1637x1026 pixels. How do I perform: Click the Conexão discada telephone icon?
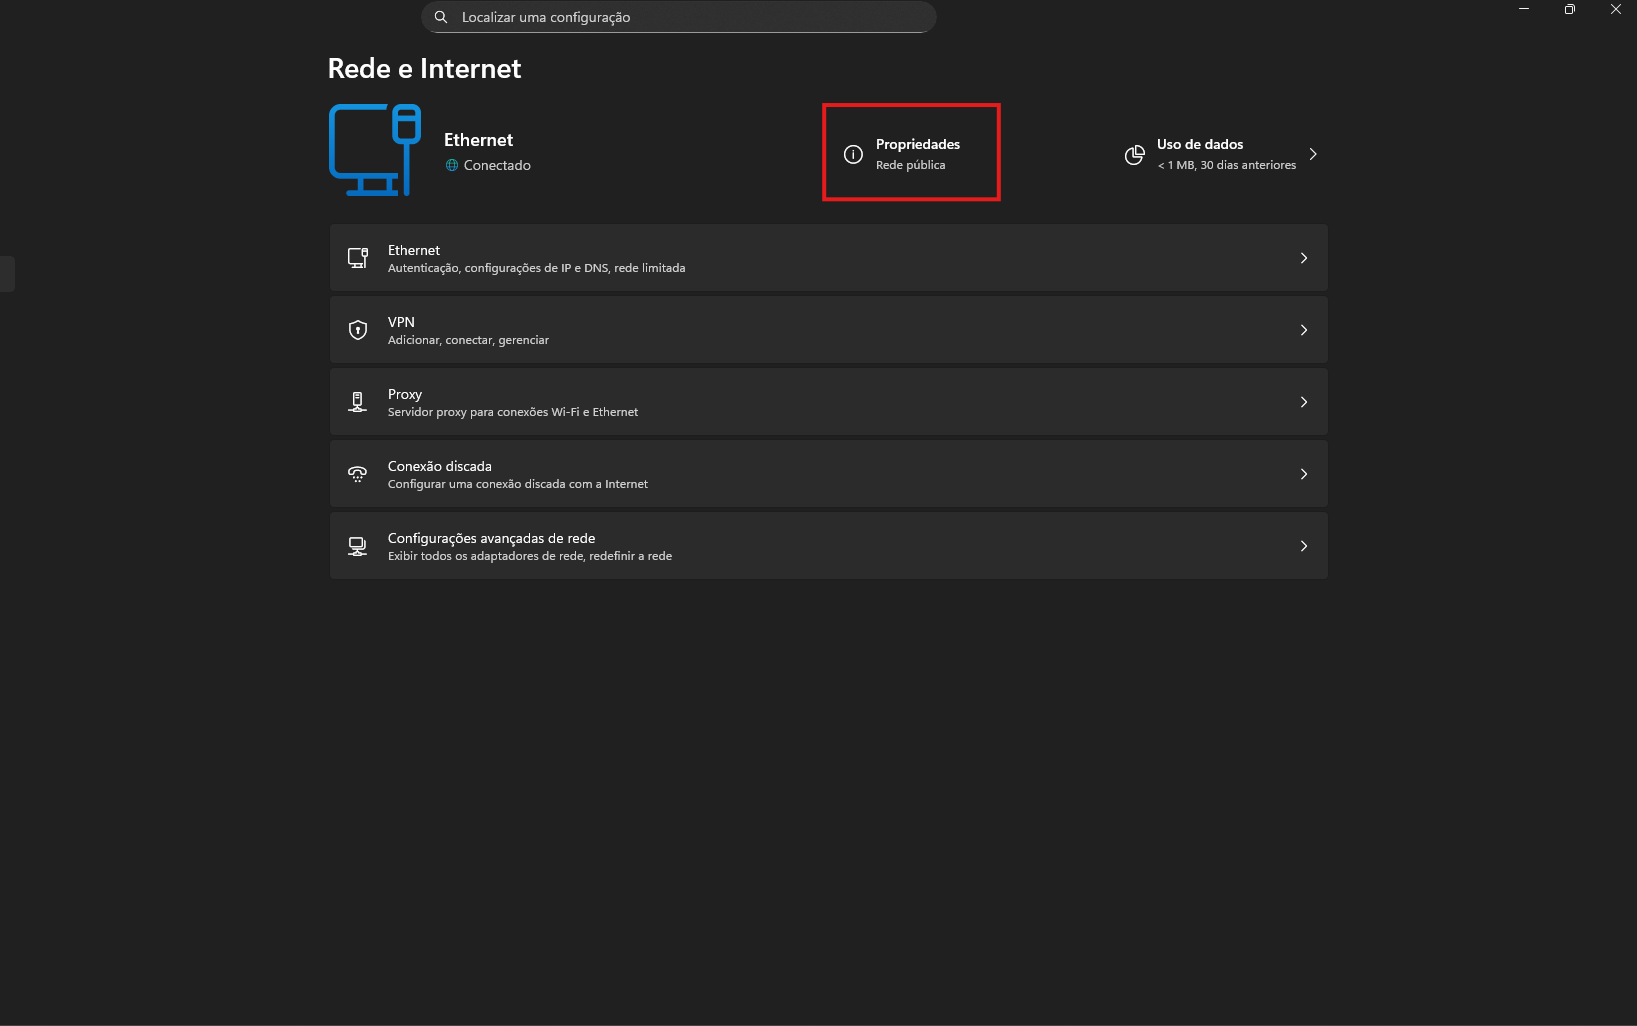(358, 474)
